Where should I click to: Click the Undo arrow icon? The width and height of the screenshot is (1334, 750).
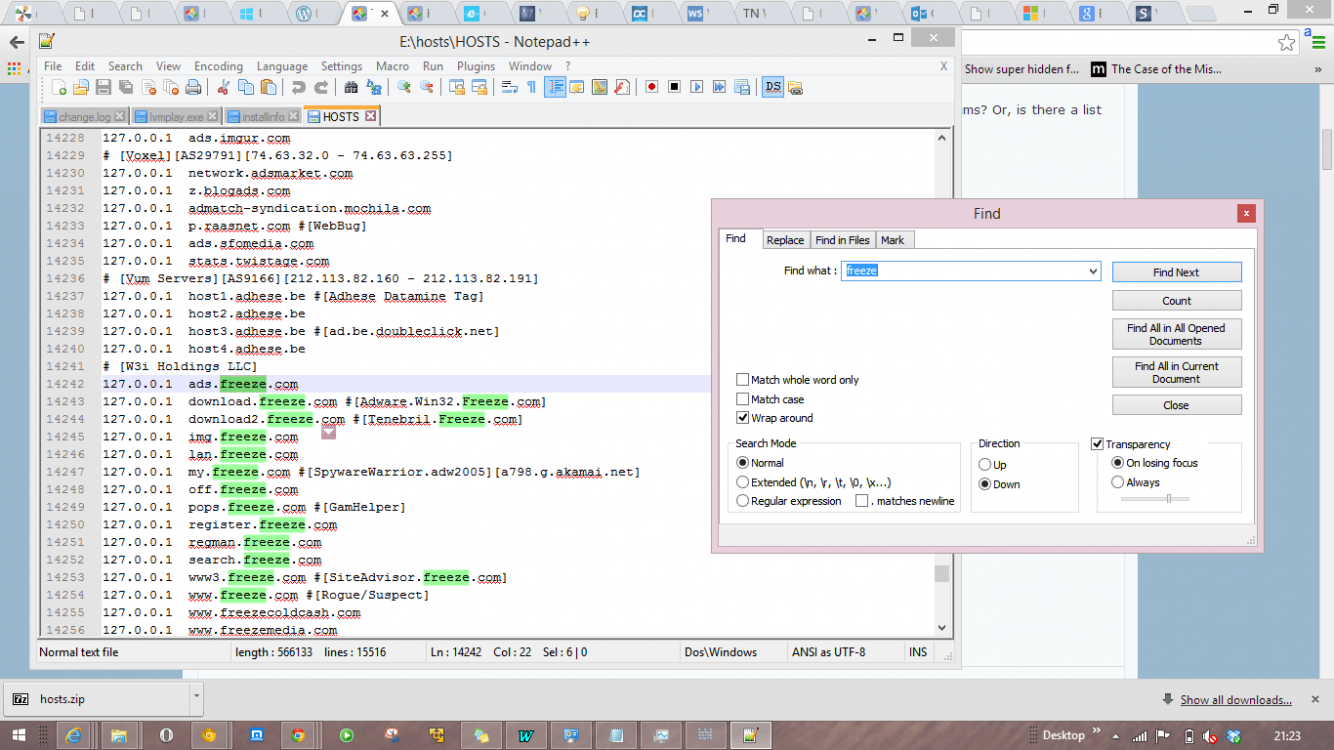[298, 87]
